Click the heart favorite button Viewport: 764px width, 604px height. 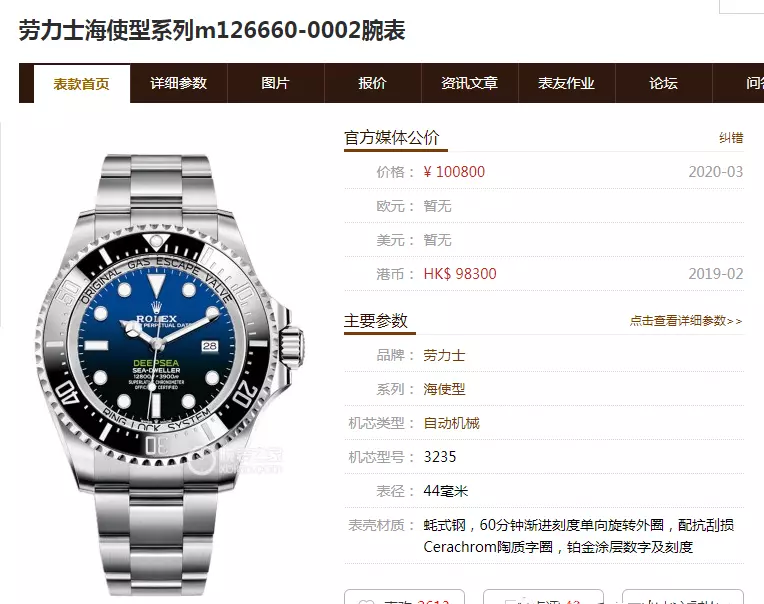tap(404, 597)
